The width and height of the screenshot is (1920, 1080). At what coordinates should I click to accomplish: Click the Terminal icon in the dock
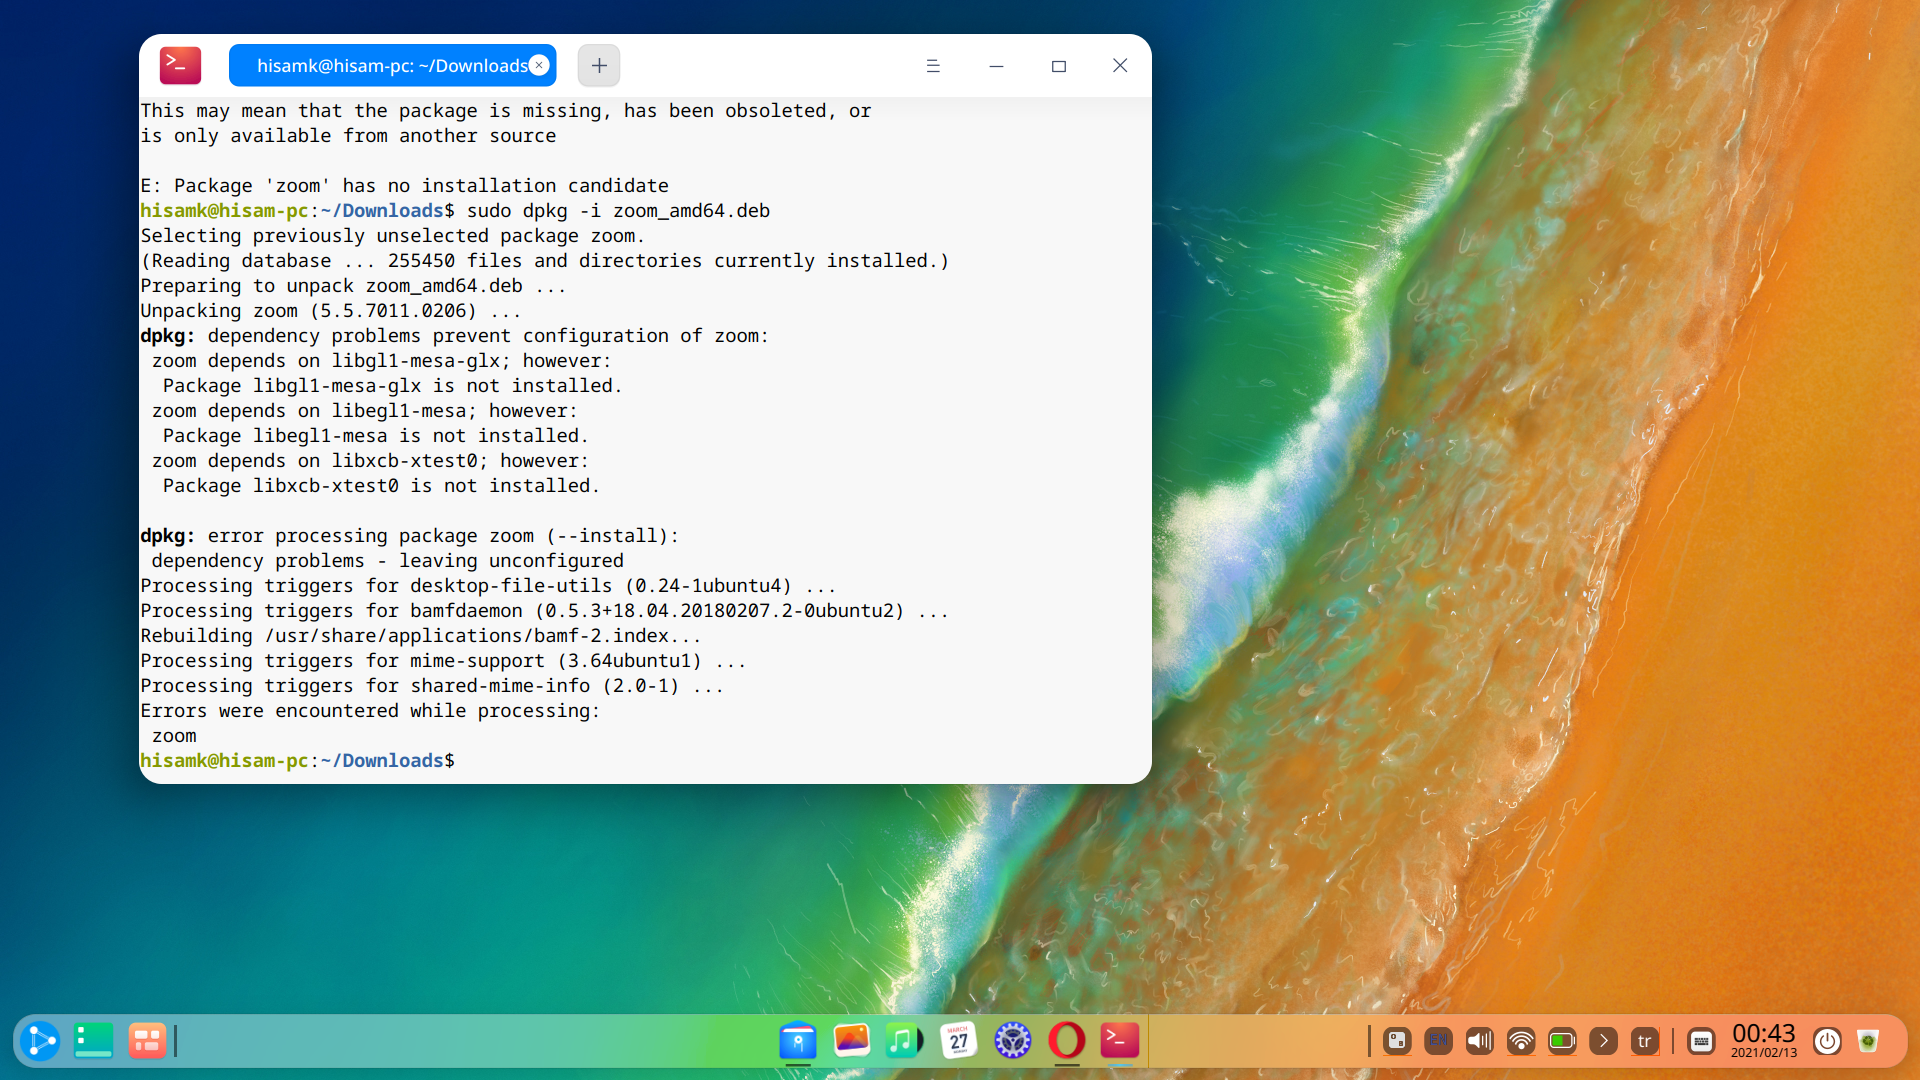click(x=1120, y=1041)
